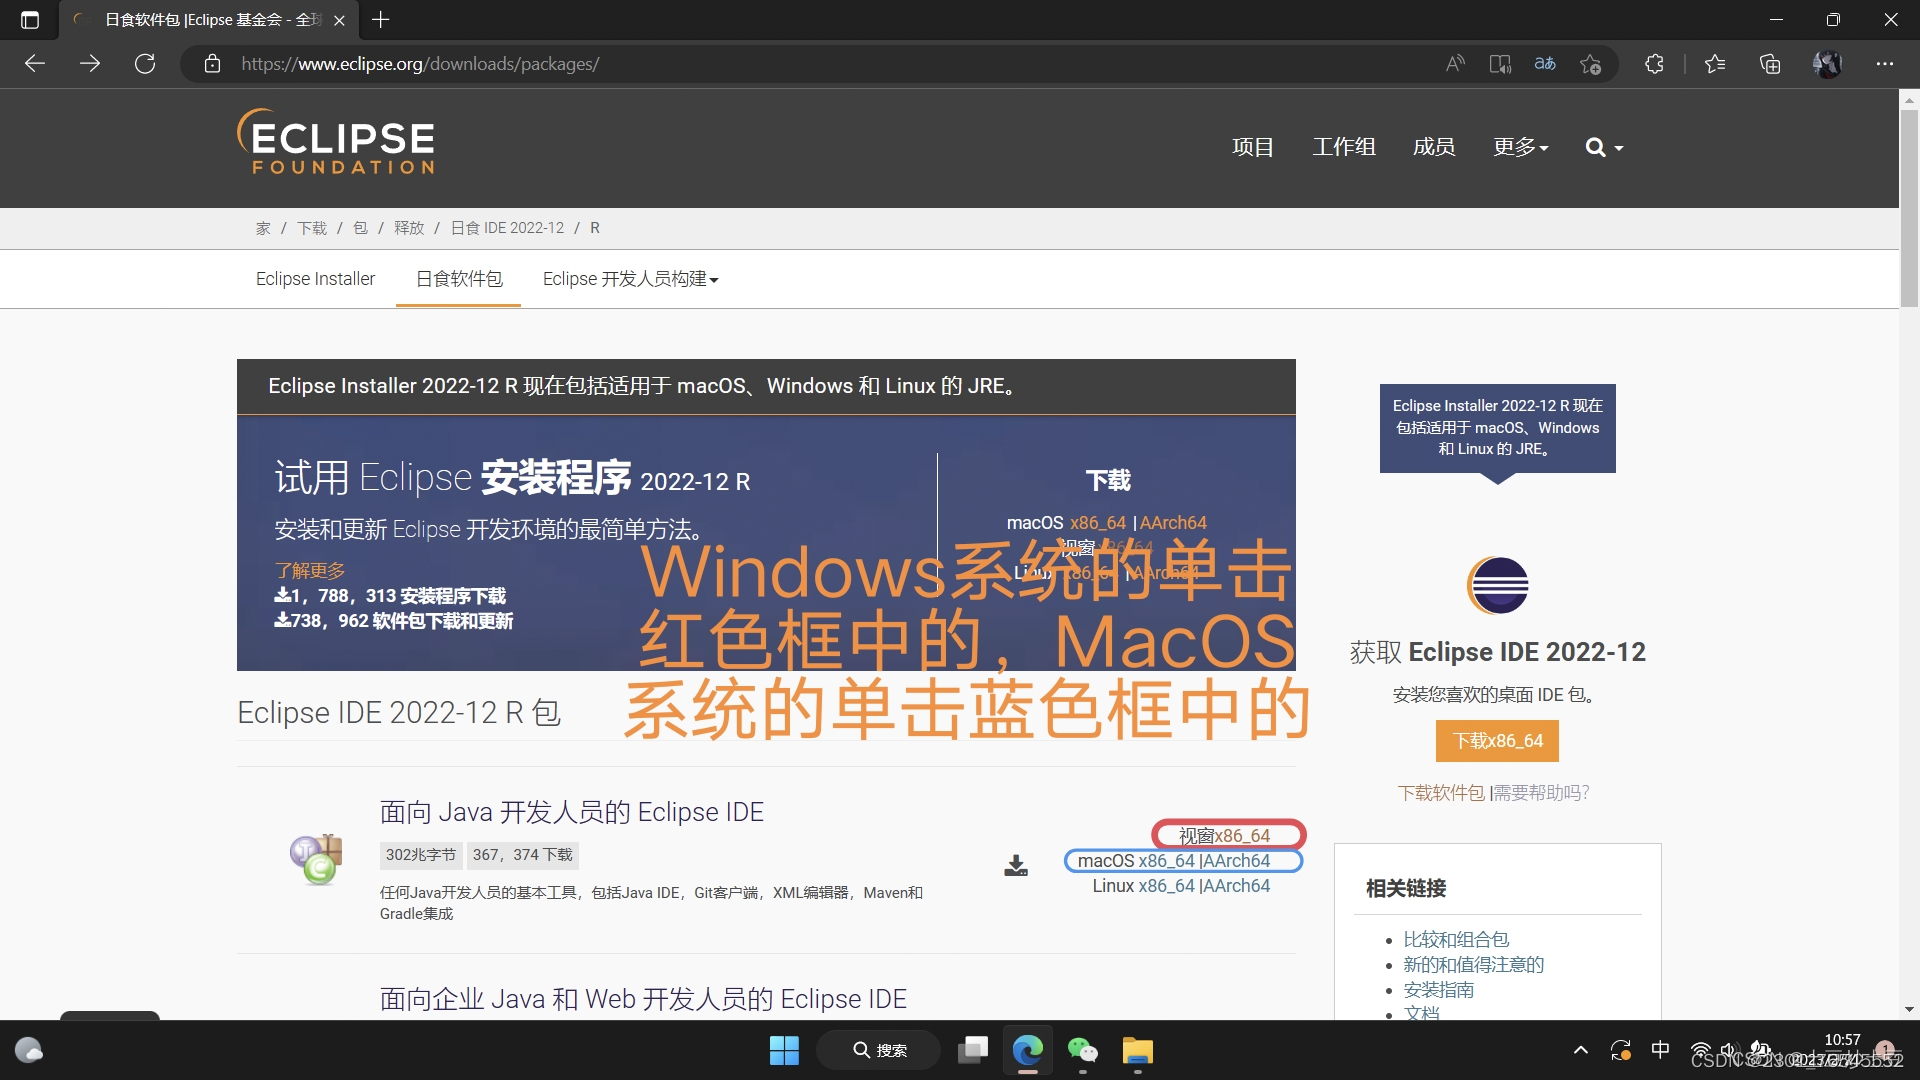Click the browser refresh icon
The image size is (1920, 1080).
pos(145,64)
